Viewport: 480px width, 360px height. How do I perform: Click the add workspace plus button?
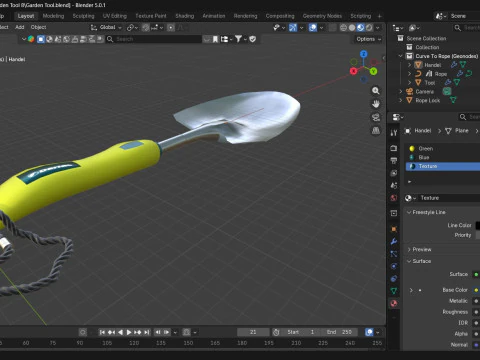click(x=379, y=16)
